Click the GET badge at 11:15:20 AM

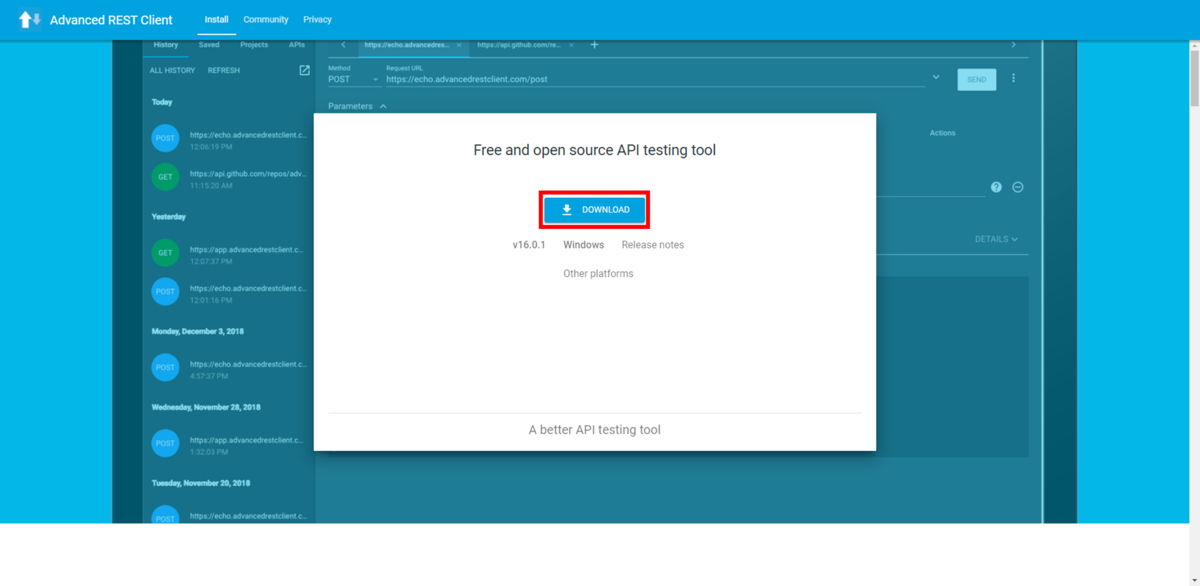coord(165,177)
